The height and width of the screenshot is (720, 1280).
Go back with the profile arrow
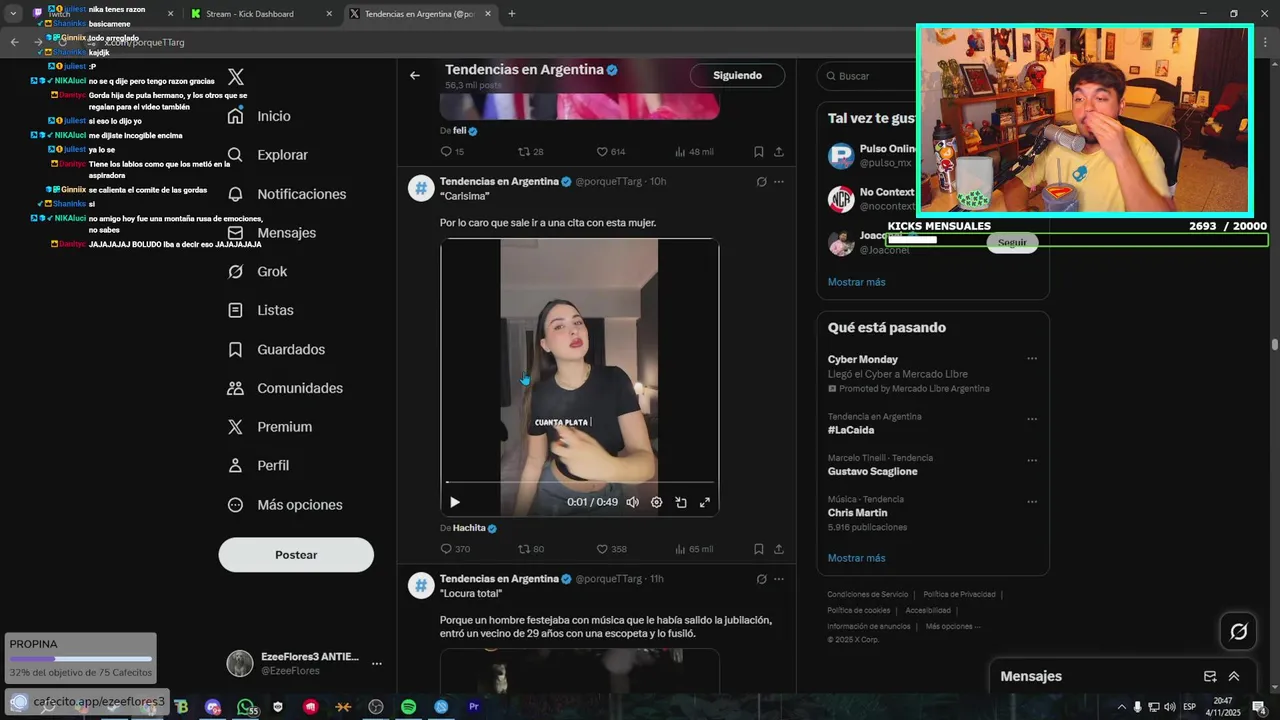coord(415,75)
